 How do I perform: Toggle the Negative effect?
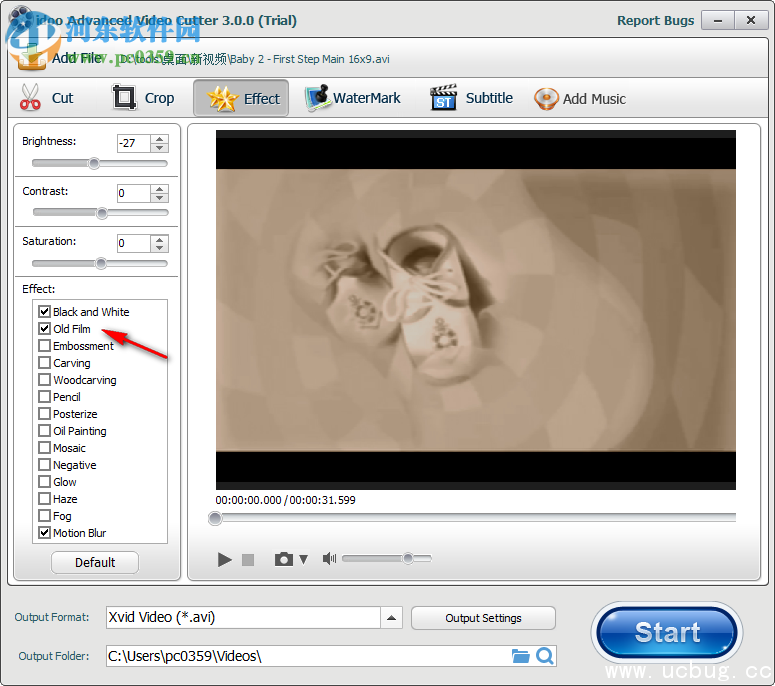(x=44, y=465)
